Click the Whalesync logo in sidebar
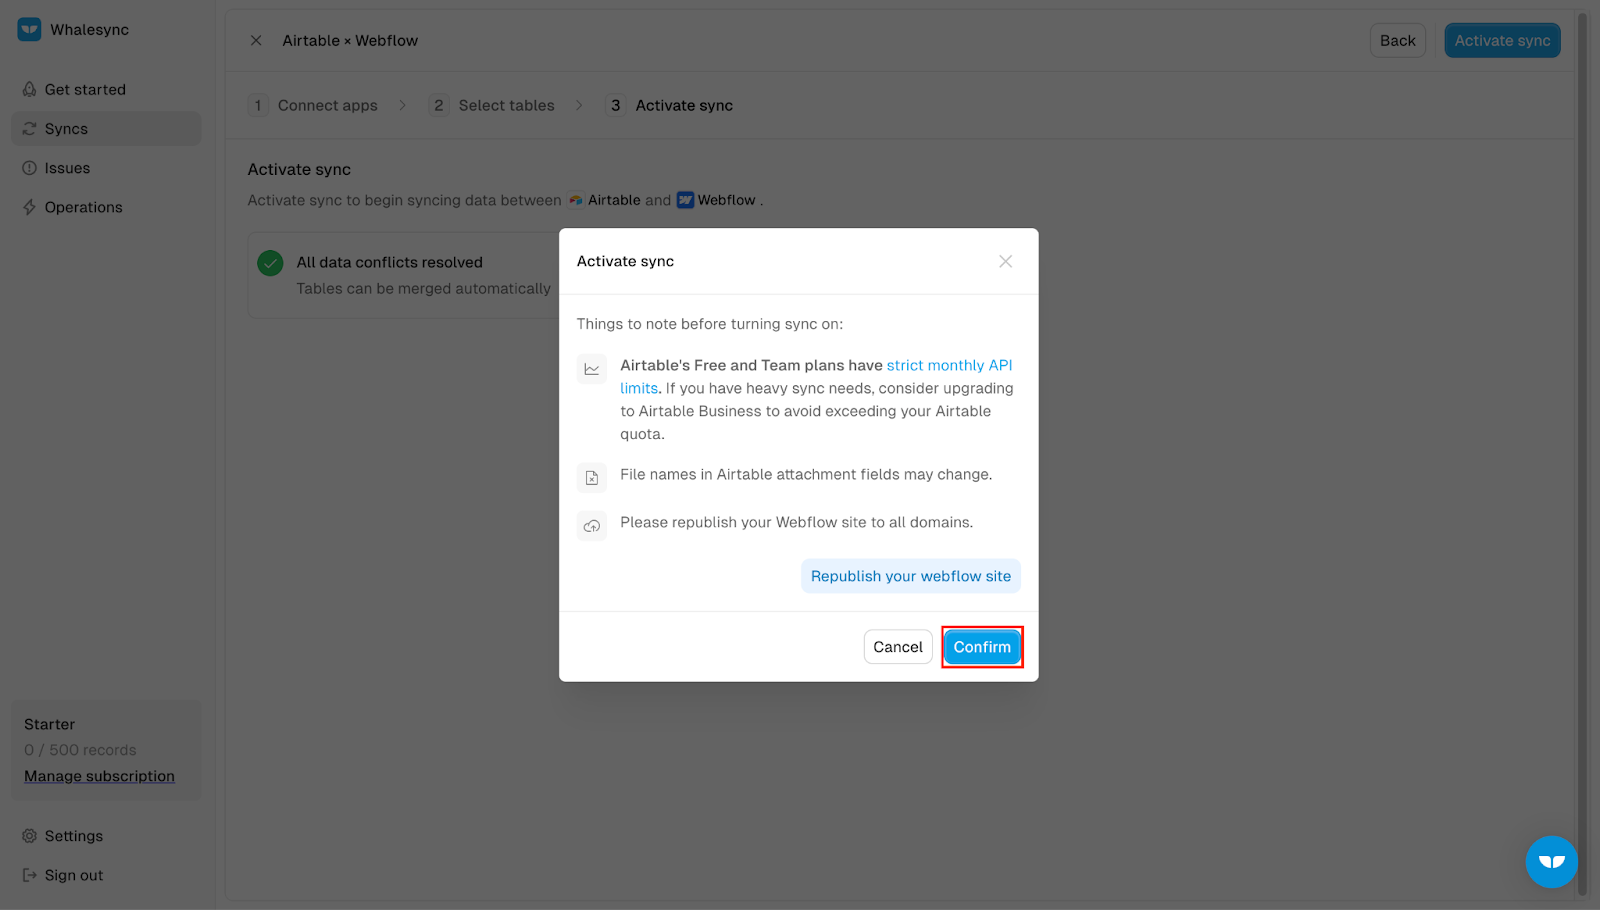This screenshot has width=1600, height=910. point(29,29)
